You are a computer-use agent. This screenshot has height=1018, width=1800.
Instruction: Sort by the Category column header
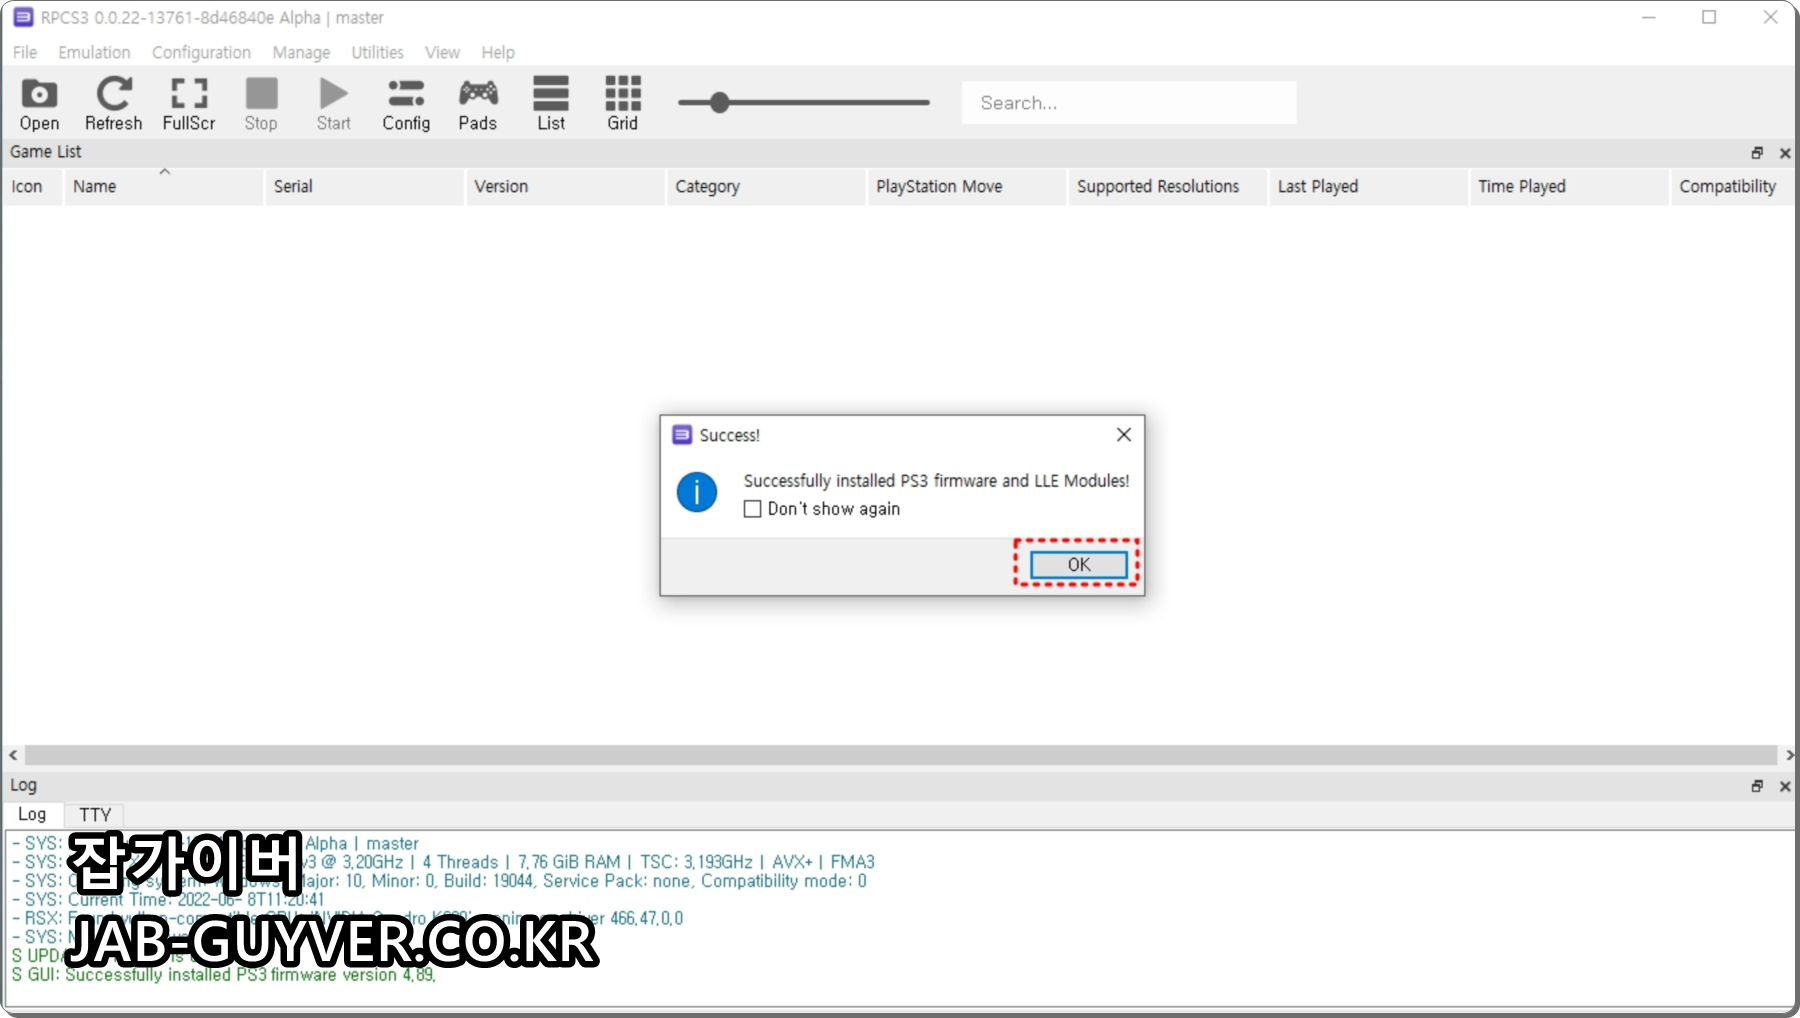point(766,187)
